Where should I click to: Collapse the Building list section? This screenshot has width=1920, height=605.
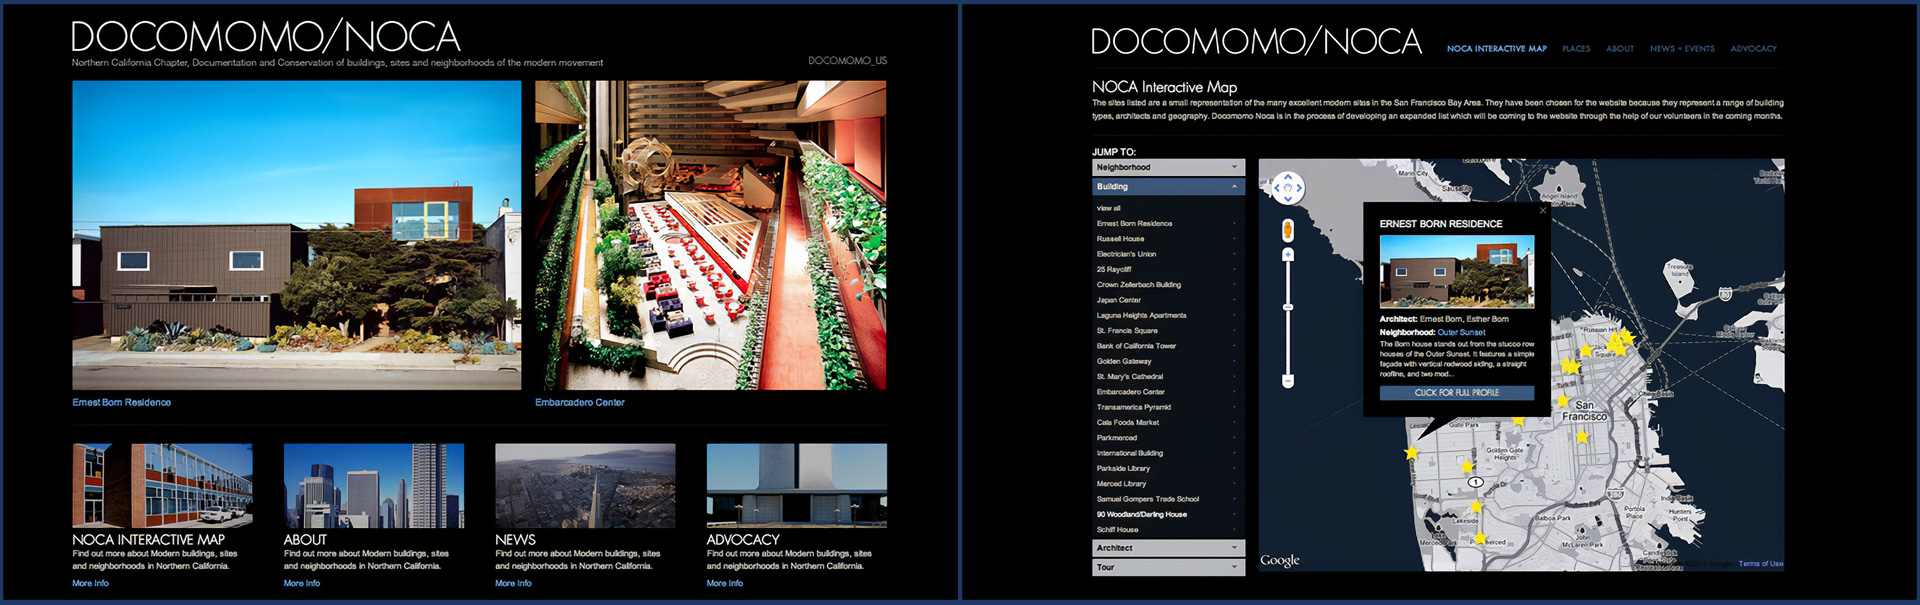click(1167, 187)
